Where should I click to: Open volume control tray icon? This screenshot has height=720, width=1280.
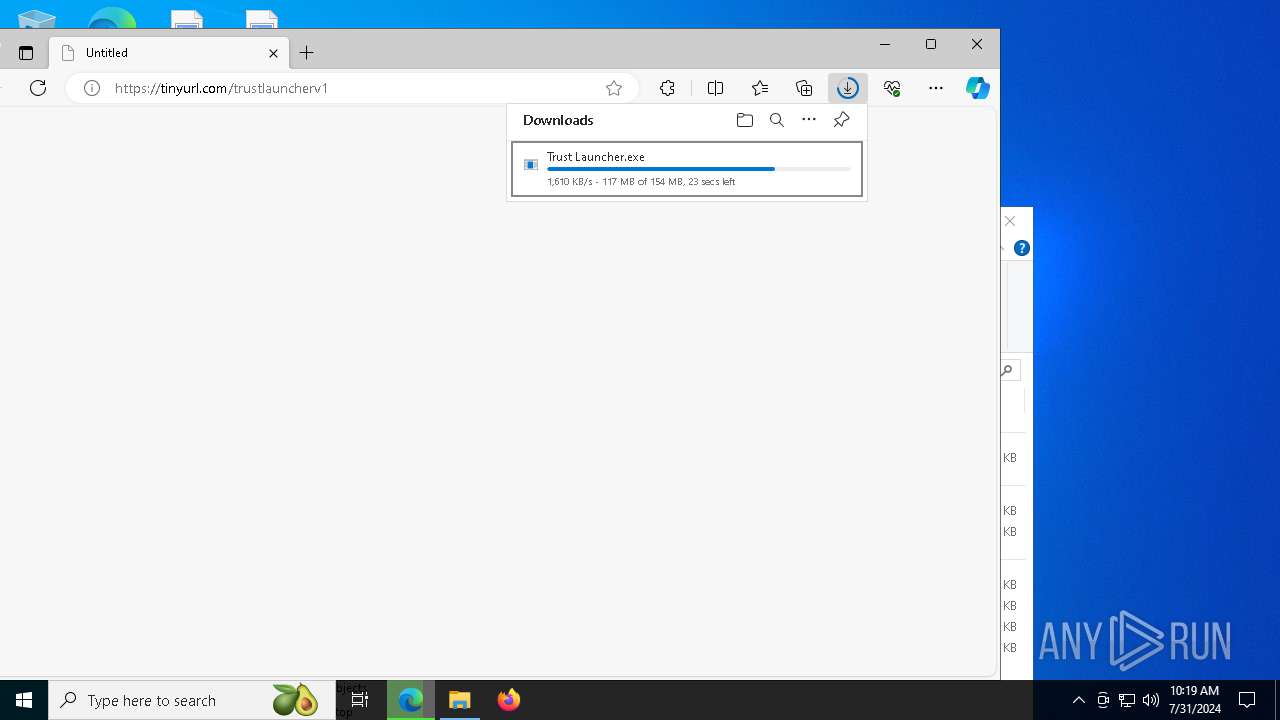(1151, 700)
